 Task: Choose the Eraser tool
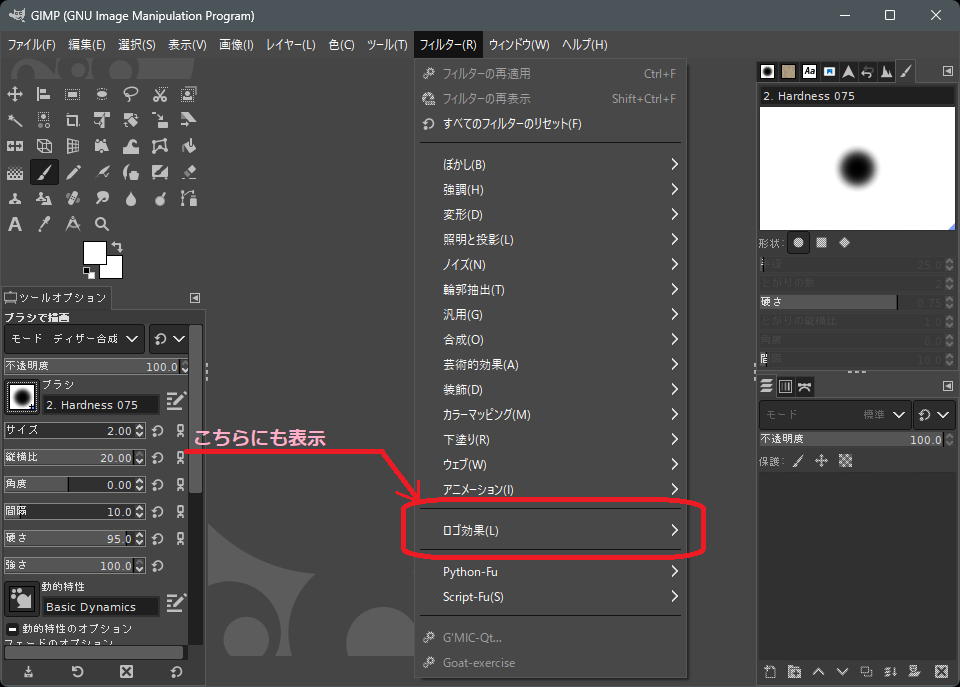[189, 172]
